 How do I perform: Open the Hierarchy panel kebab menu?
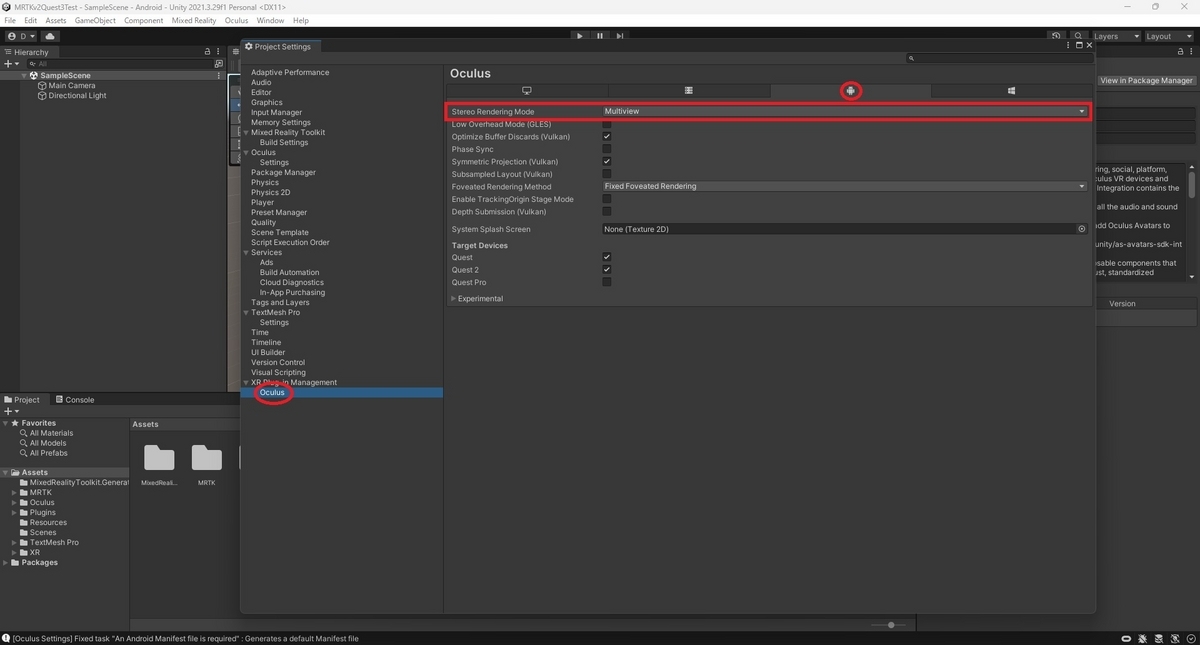click(x=219, y=52)
